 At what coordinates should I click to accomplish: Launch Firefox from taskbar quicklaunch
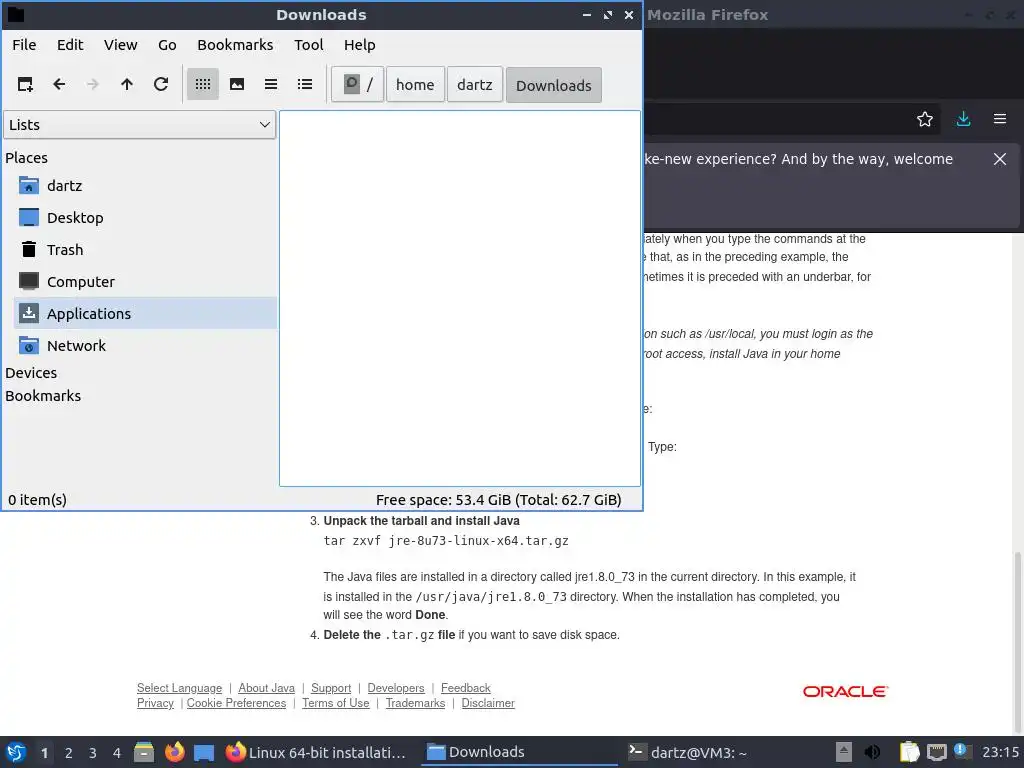174,752
